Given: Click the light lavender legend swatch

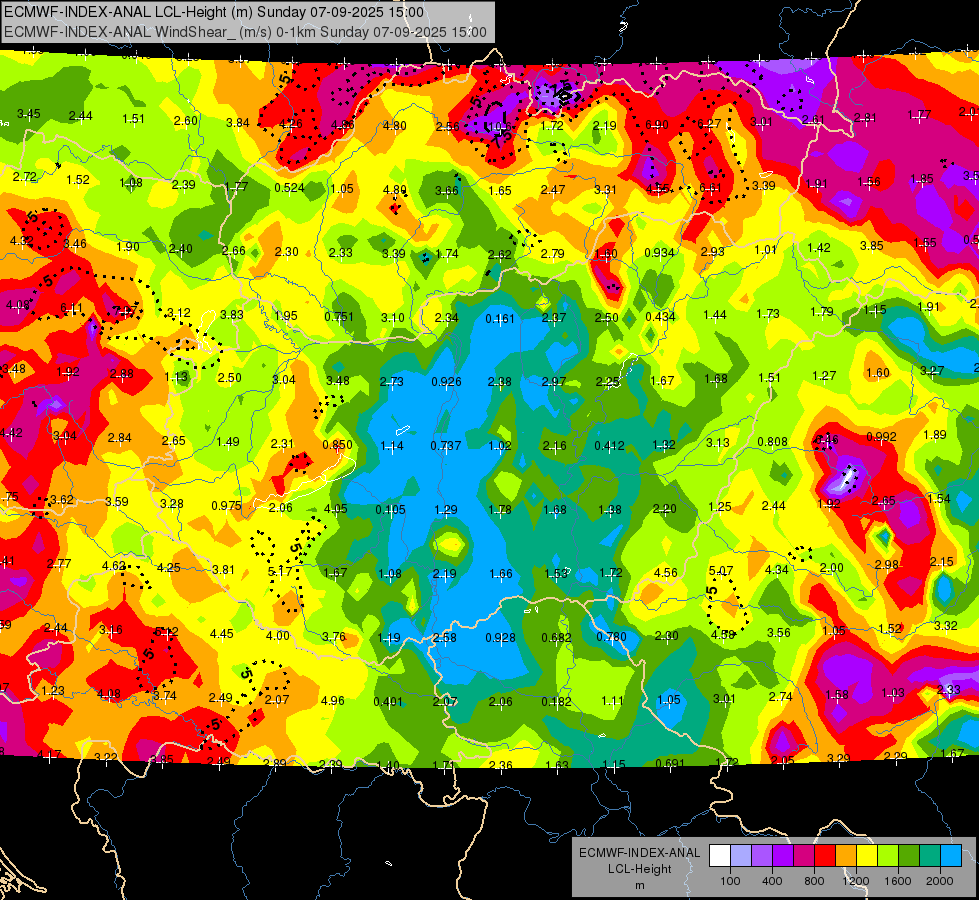Looking at the screenshot, I should pos(741,856).
